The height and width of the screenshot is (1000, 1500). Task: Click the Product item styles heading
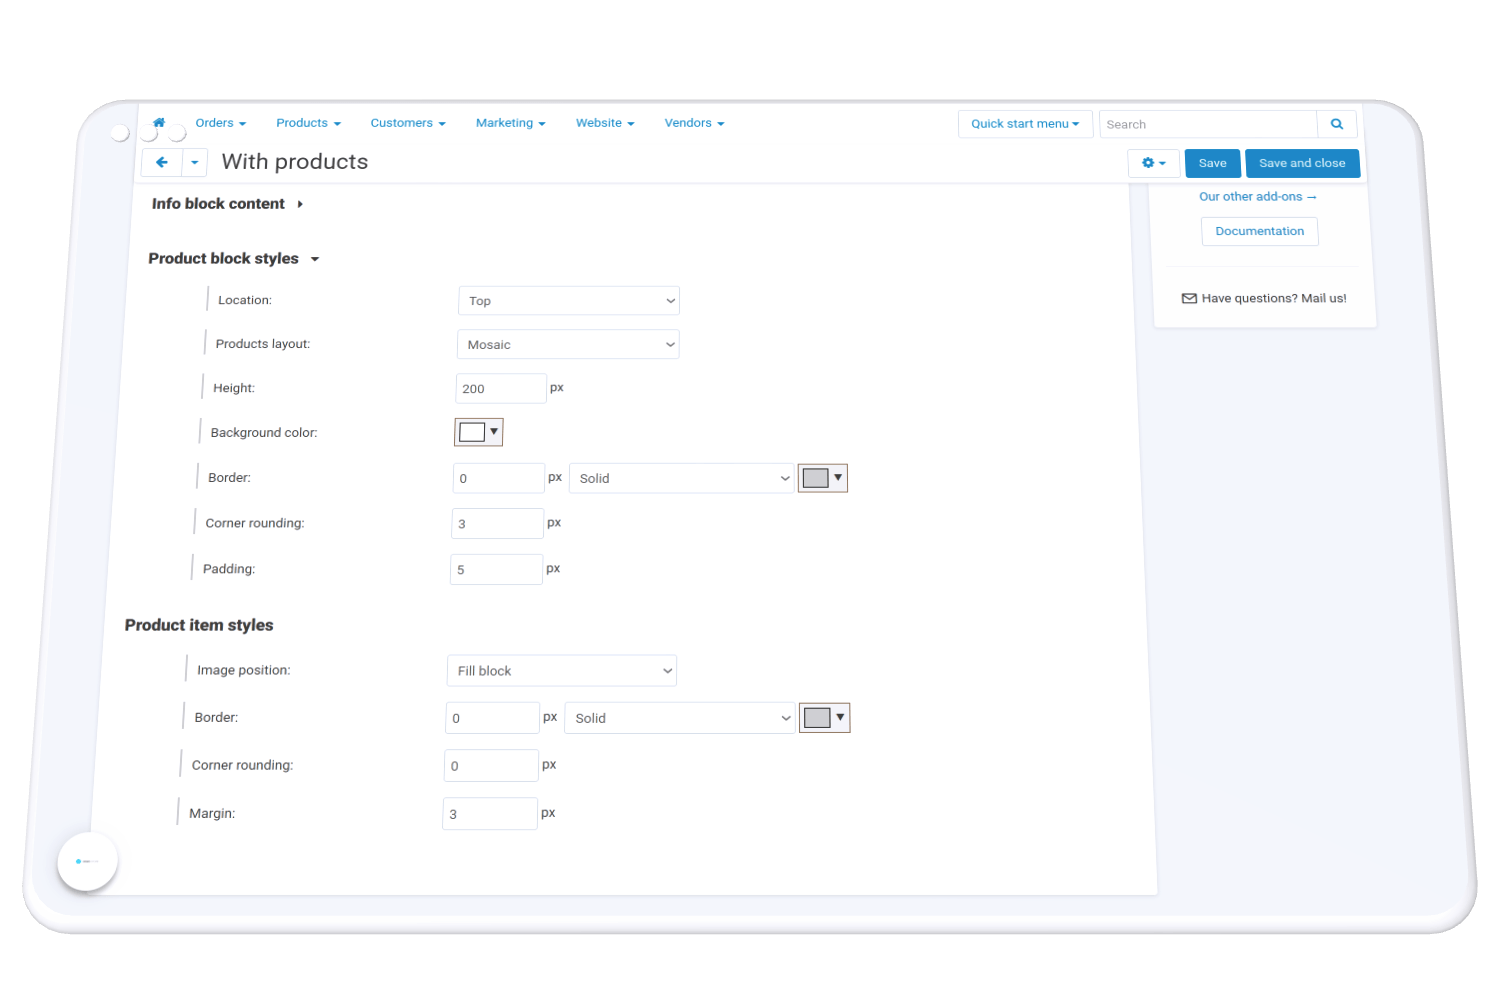coord(199,625)
